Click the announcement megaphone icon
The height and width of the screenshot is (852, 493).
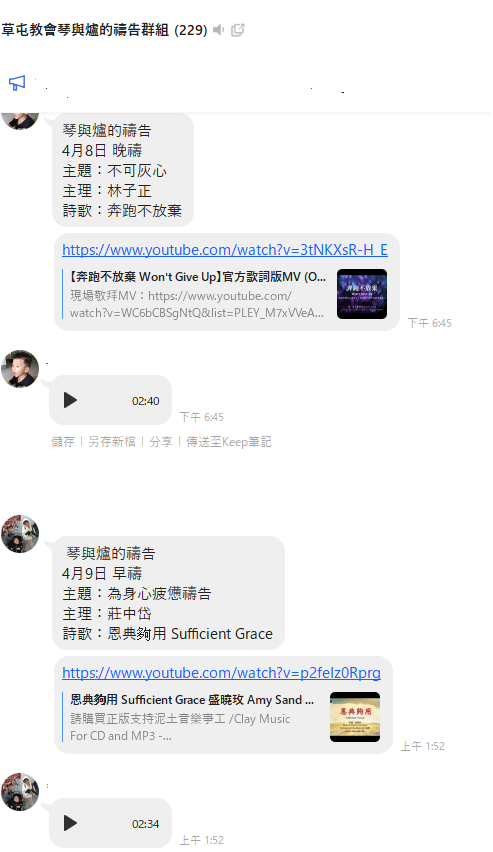[17, 83]
